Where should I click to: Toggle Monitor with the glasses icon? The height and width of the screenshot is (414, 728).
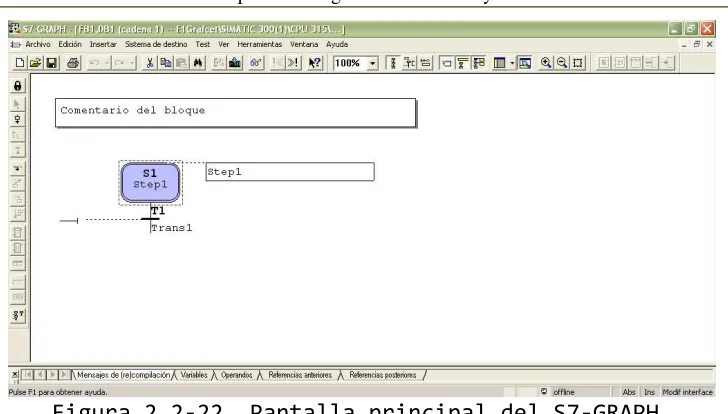(255, 63)
